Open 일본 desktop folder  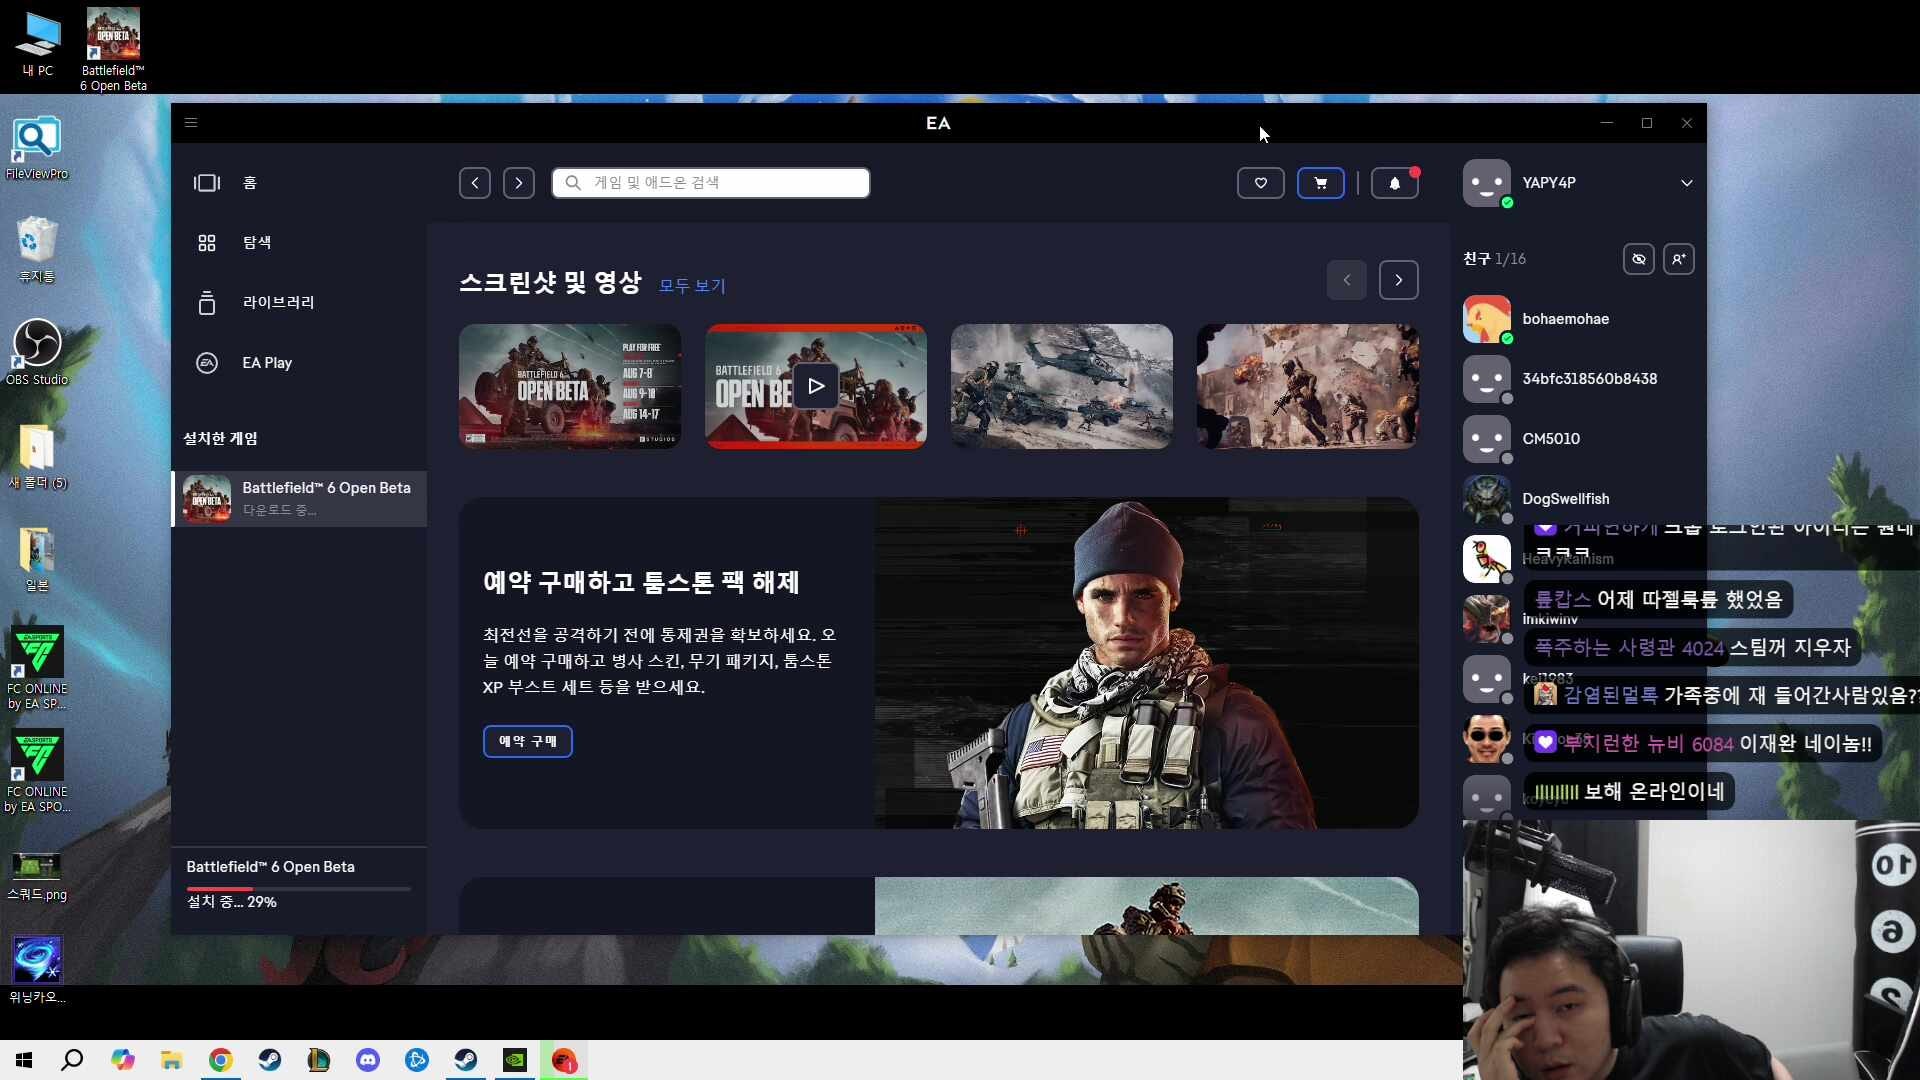click(x=37, y=559)
